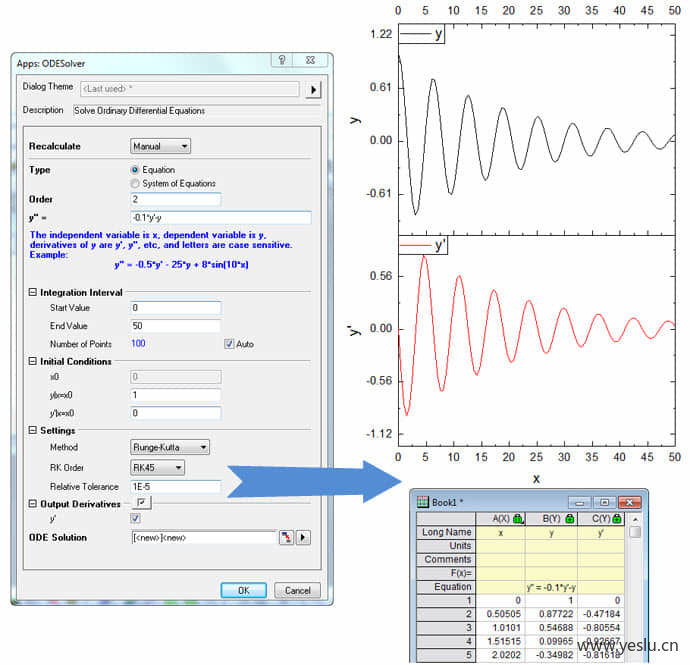Click the green lock icon on column B(Y)
Image resolution: width=690 pixels, height=665 pixels.
(569, 519)
